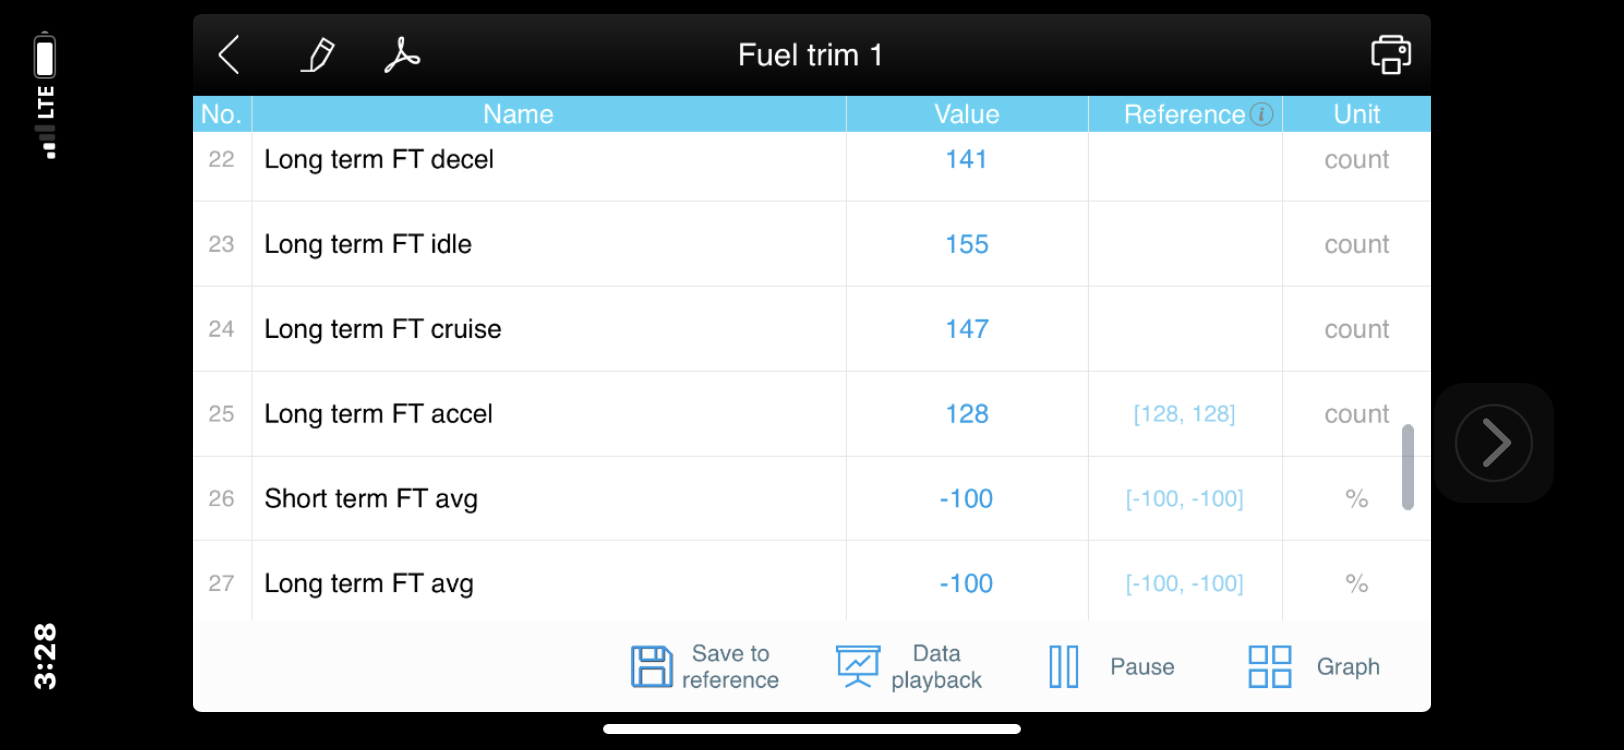Image resolution: width=1624 pixels, height=750 pixels.
Task: Tap the back arrow icon
Action: pos(229,55)
